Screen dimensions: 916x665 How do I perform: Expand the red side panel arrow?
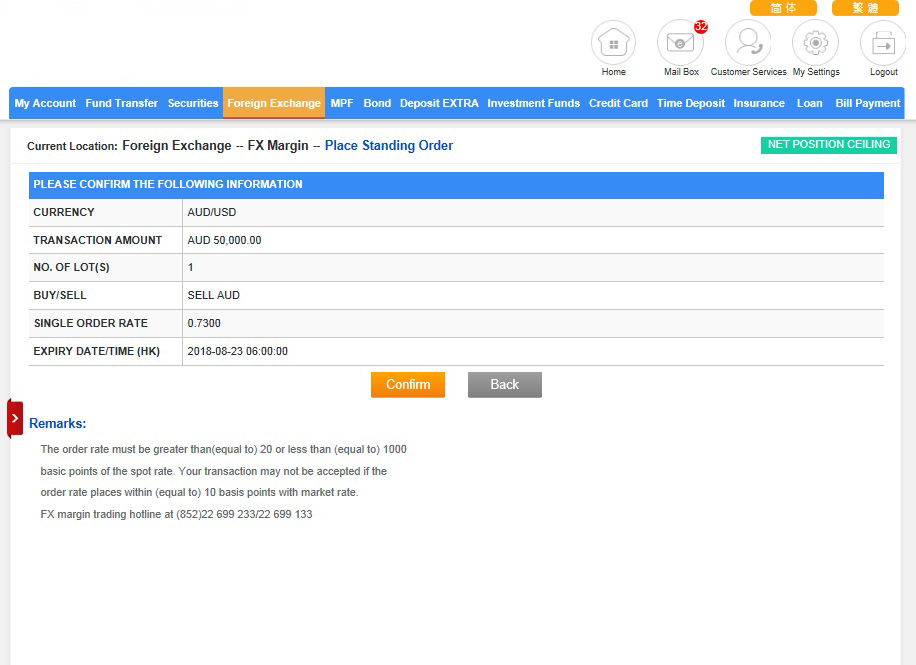(x=15, y=418)
